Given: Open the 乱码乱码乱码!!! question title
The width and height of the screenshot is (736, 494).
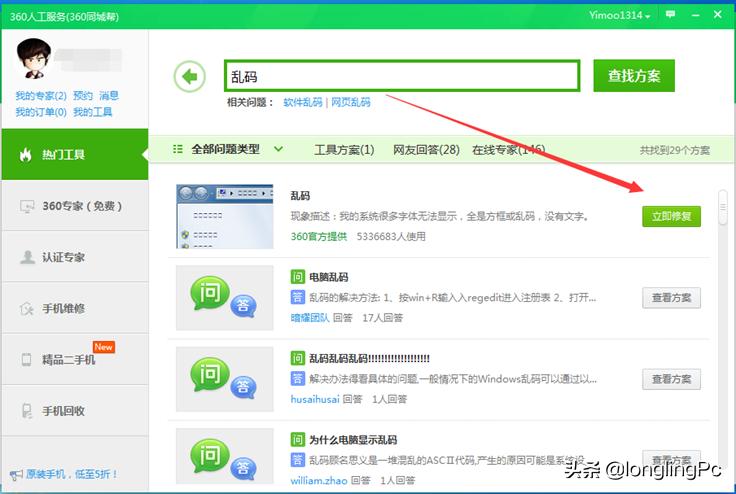Looking at the screenshot, I should point(369,358).
